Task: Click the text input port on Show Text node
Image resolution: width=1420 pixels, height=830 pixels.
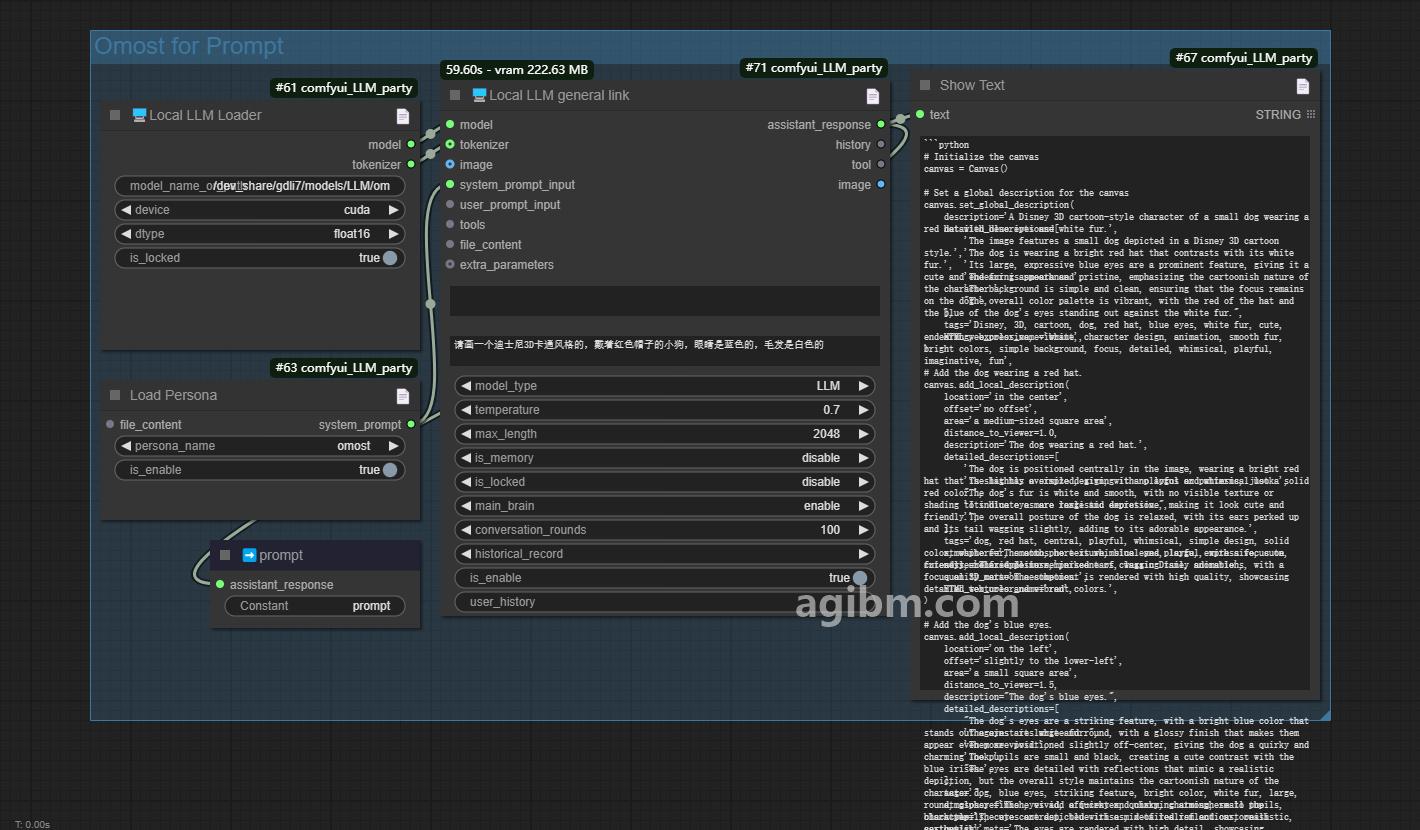Action: [x=920, y=115]
